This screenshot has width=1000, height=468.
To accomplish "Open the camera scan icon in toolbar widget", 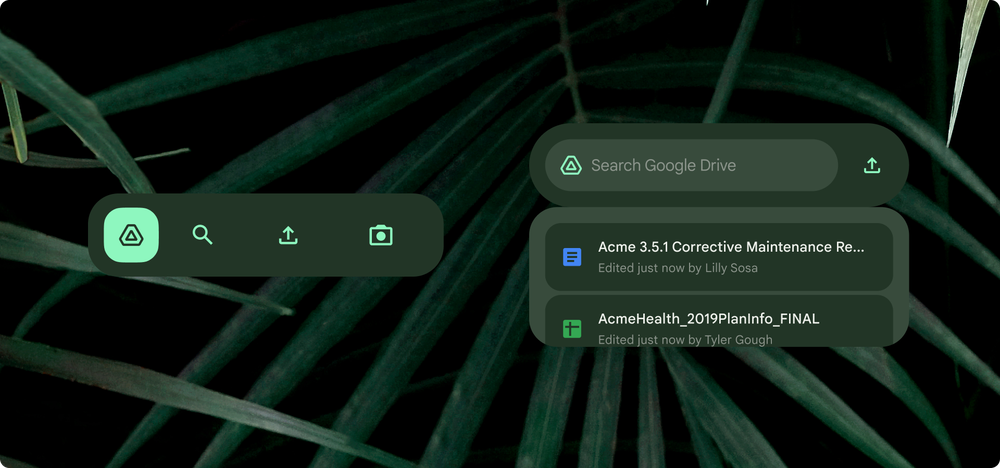I will (x=381, y=235).
